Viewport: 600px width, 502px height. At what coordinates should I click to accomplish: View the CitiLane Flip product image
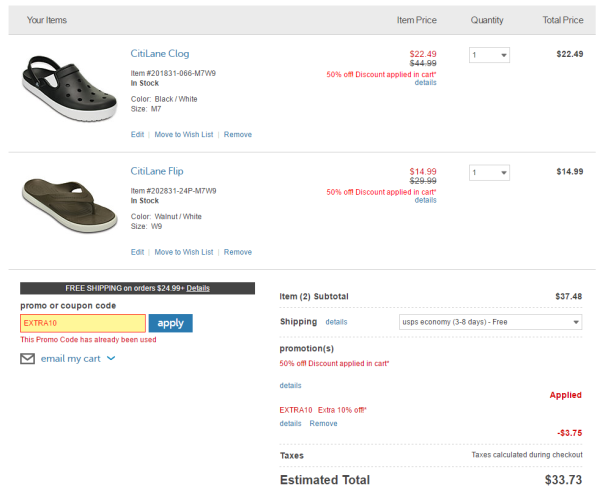tap(69, 205)
